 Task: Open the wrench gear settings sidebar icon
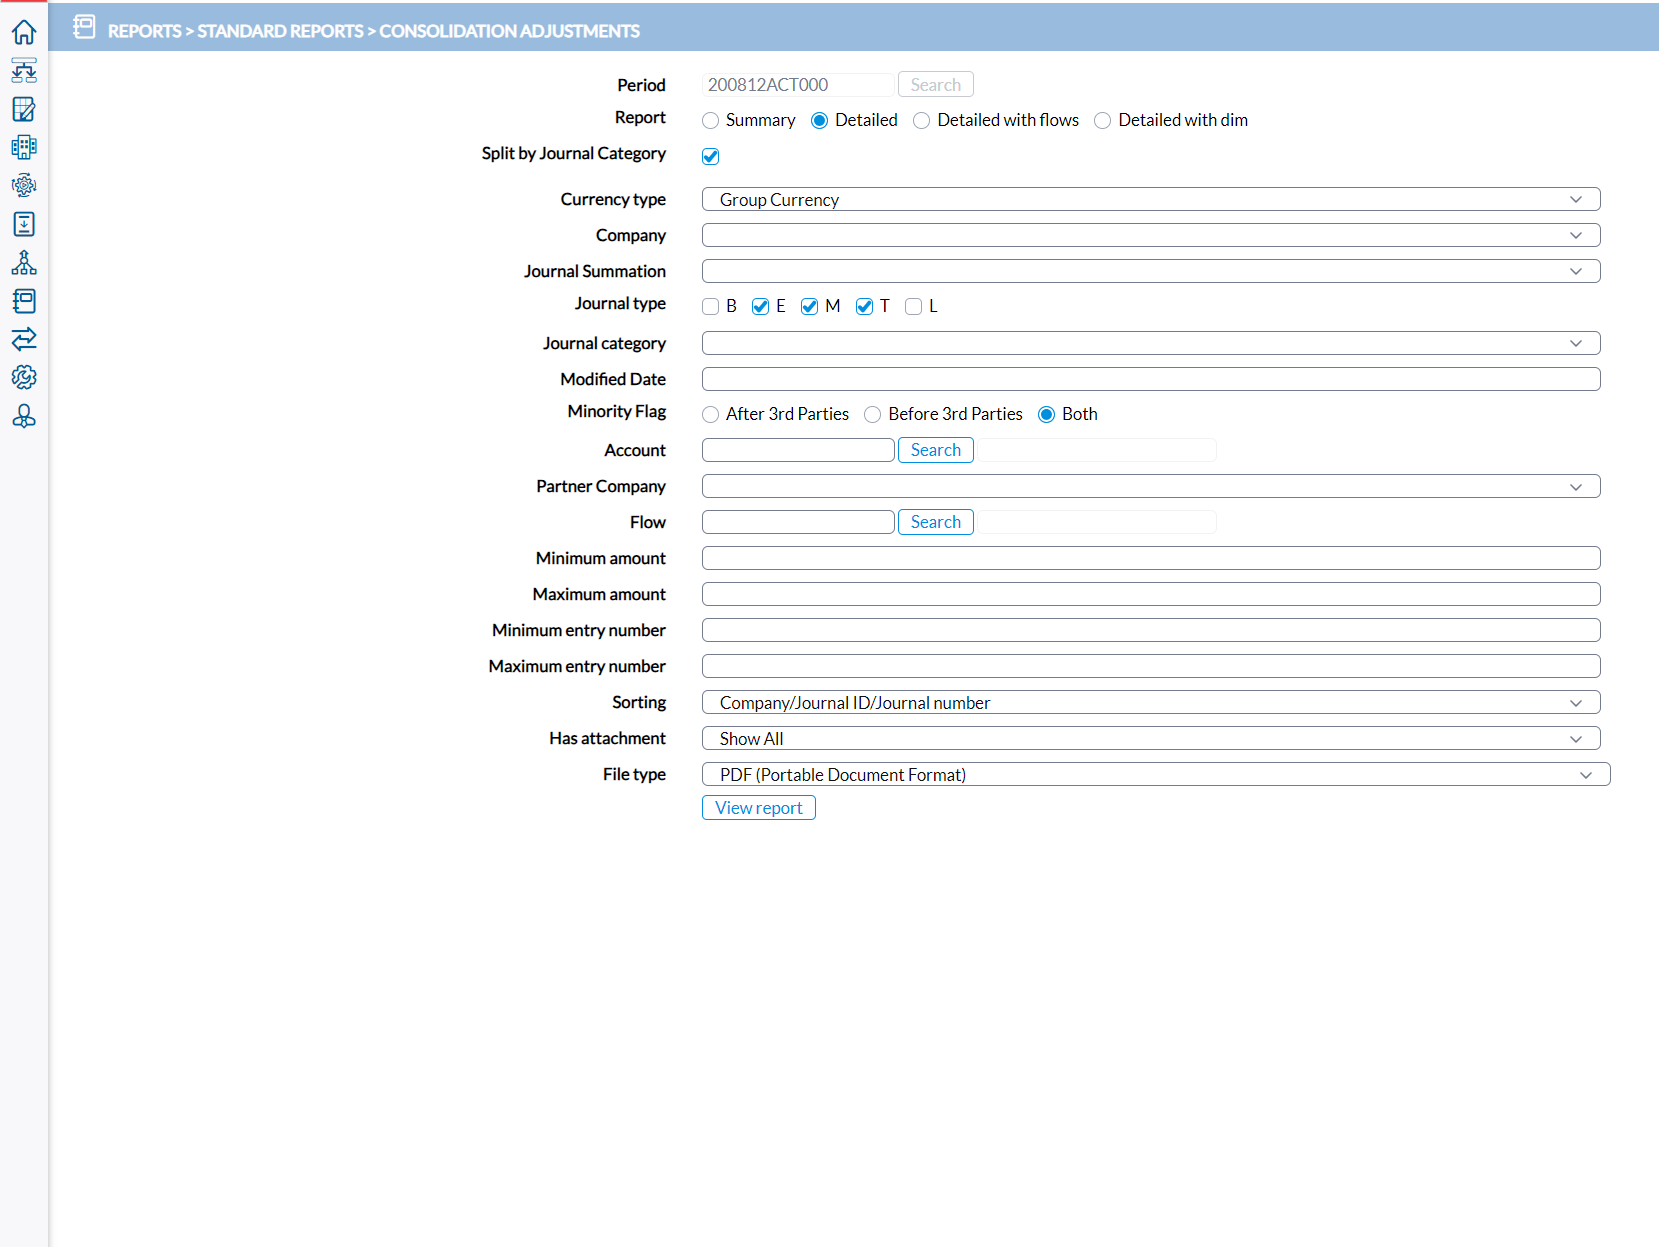[x=24, y=377]
